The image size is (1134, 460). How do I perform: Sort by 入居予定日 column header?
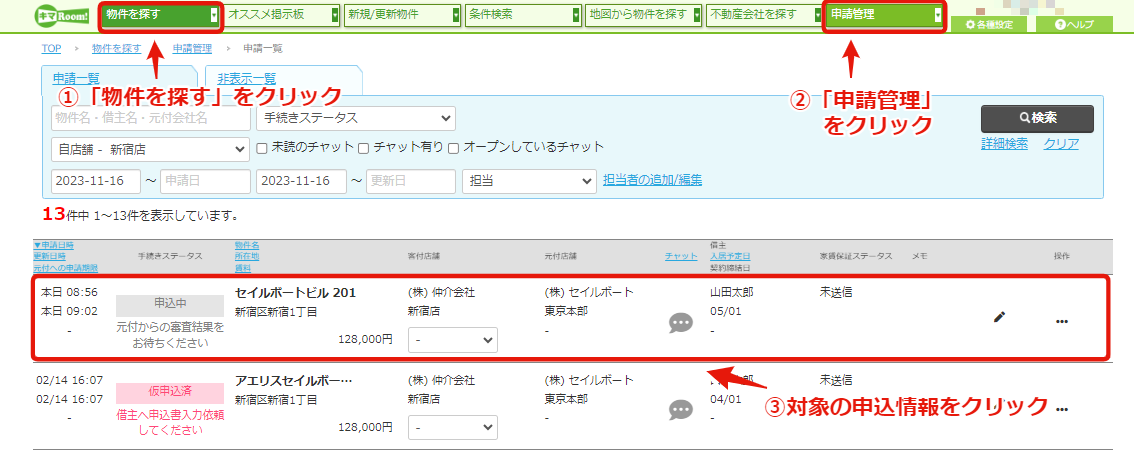(730, 256)
